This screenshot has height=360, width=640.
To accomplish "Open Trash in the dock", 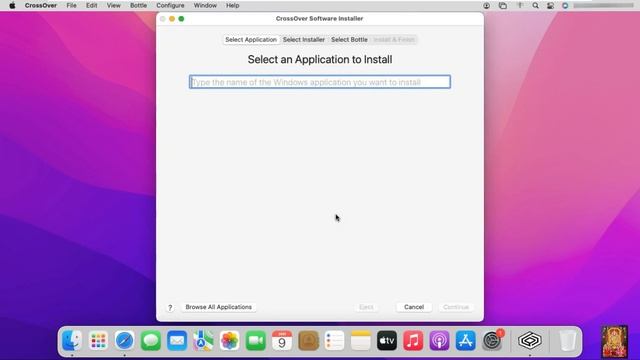I will [567, 340].
